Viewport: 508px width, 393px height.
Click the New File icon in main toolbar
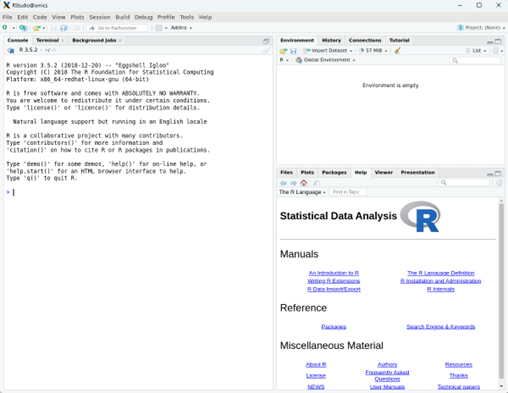click(x=5, y=28)
